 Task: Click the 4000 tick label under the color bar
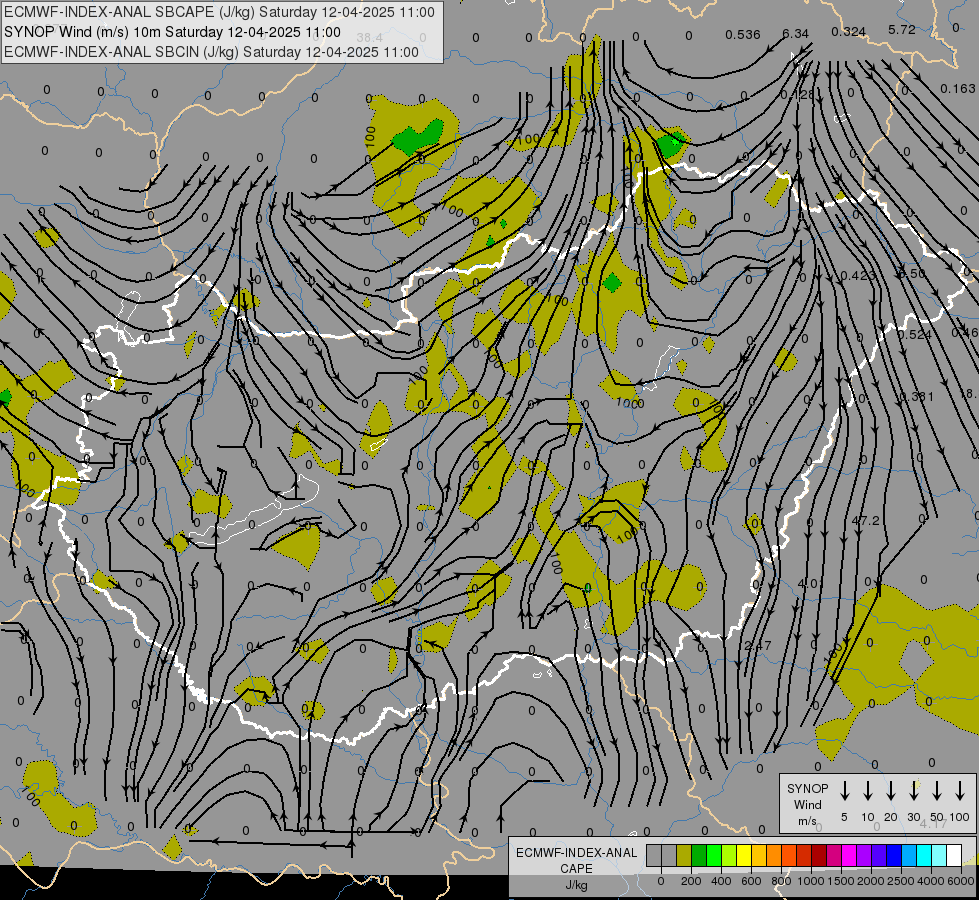(931, 881)
